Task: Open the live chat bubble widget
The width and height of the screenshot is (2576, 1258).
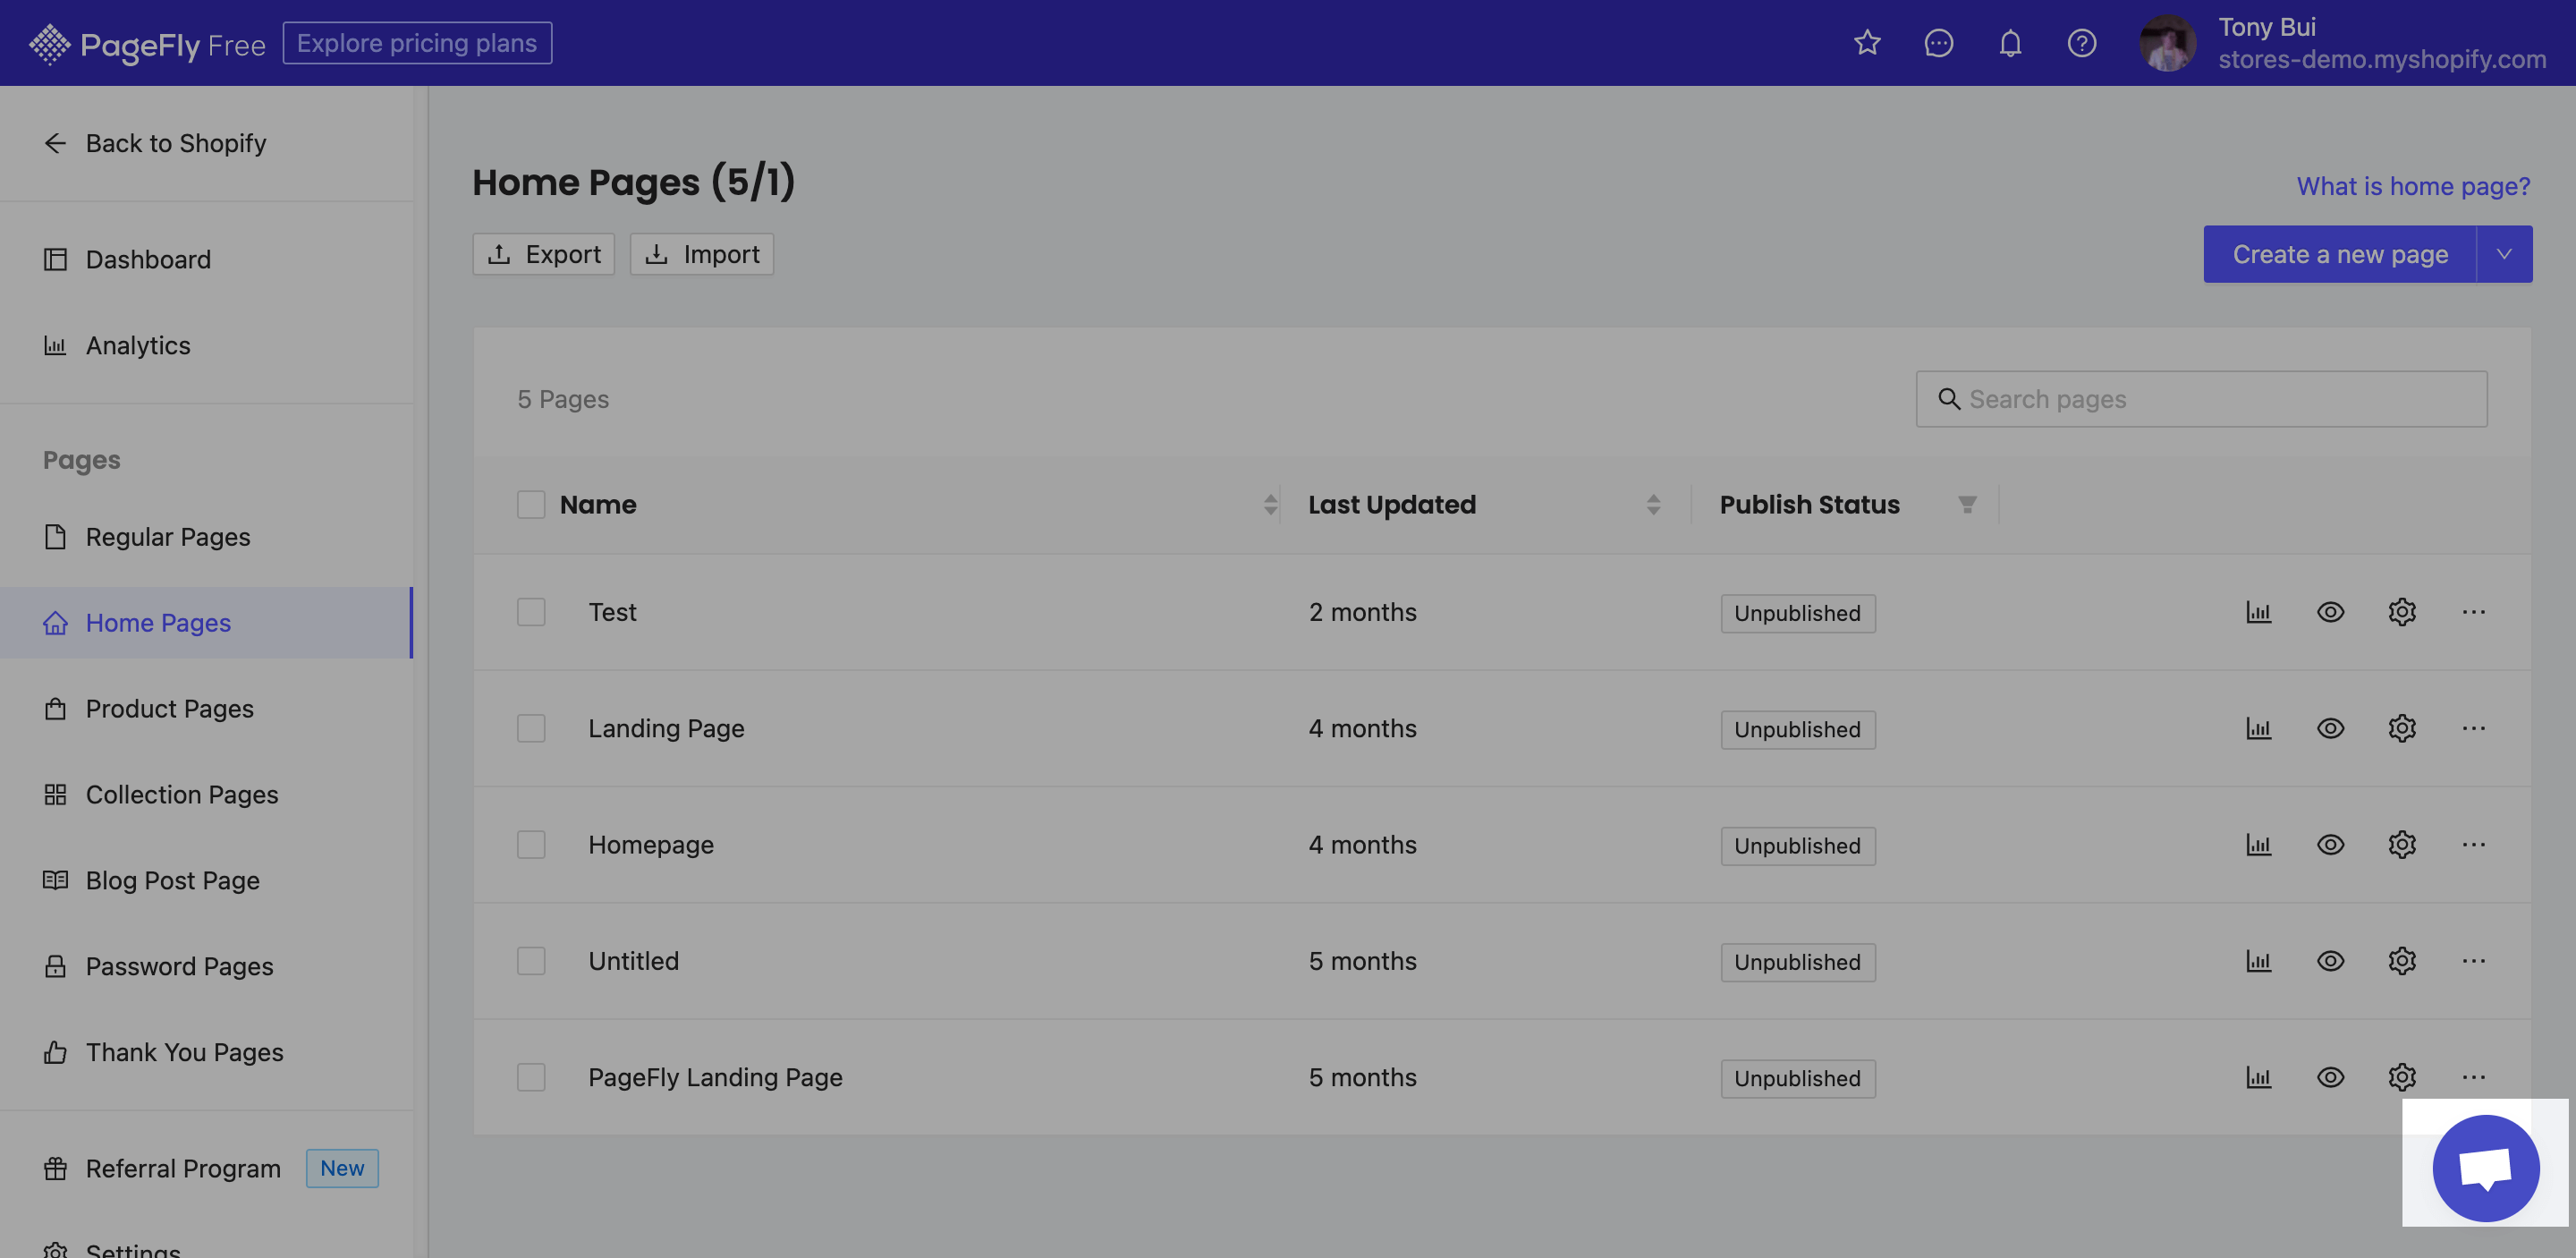Action: click(x=2486, y=1168)
